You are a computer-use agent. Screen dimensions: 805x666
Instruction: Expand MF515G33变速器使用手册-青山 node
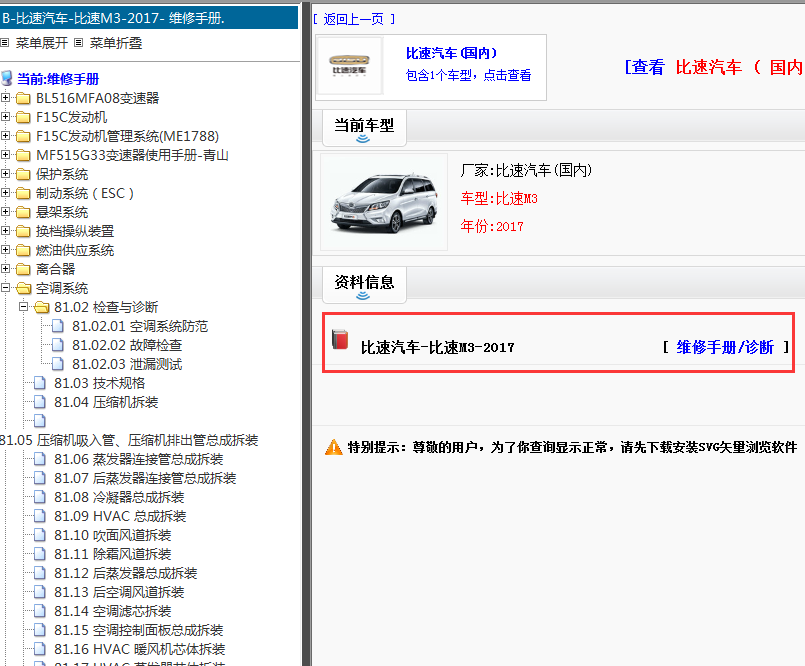(x=5, y=155)
